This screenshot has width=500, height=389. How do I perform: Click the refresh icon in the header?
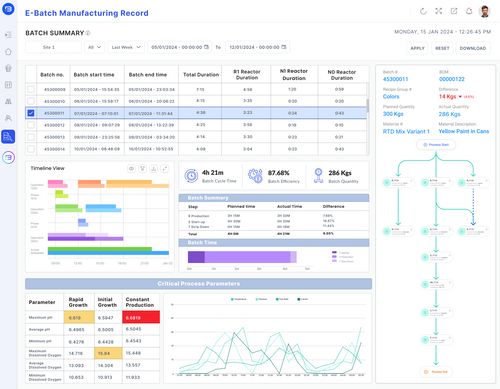coord(423,11)
